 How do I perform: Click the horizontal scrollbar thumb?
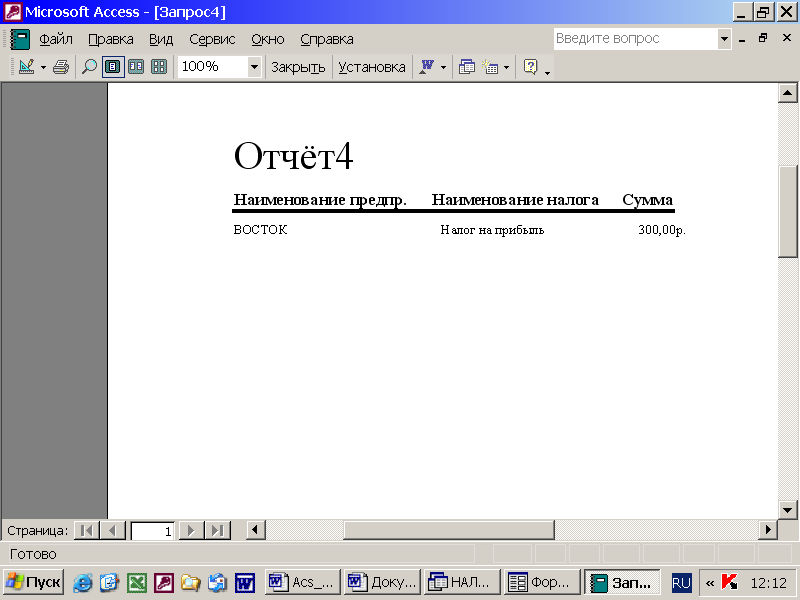point(449,530)
